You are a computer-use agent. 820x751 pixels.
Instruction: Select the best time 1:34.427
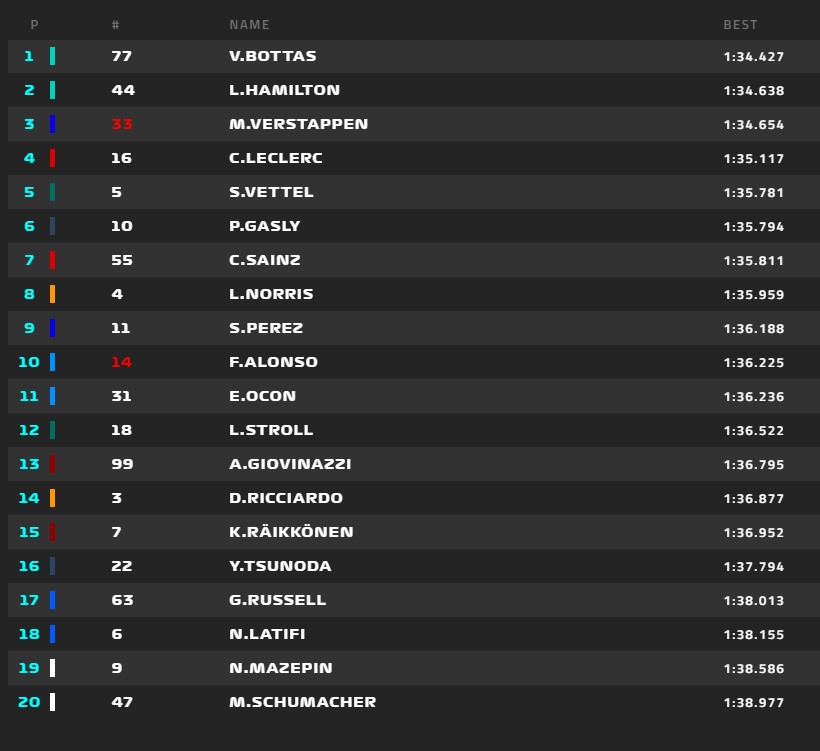coord(754,56)
